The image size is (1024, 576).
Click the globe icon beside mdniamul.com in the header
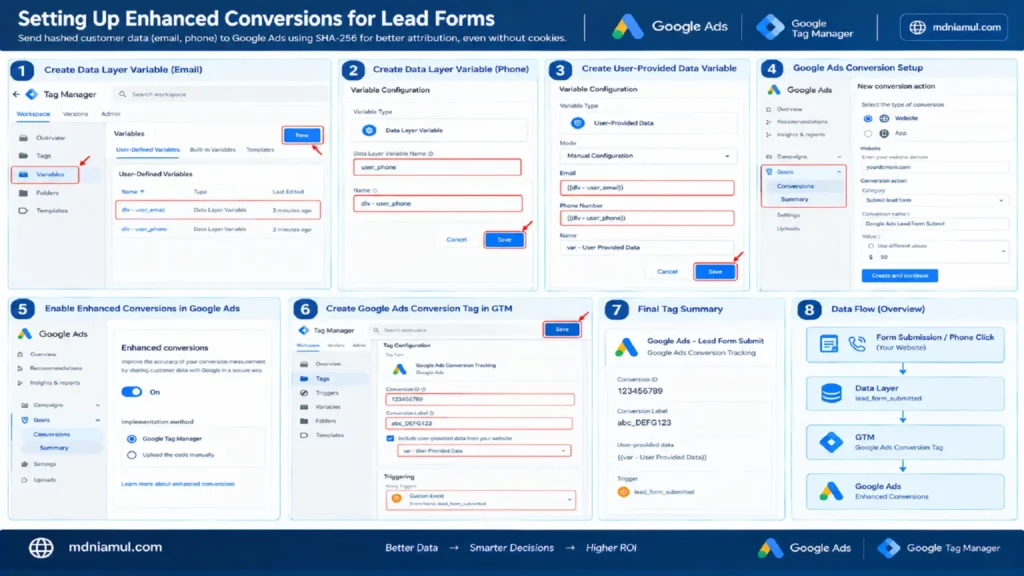[918, 27]
